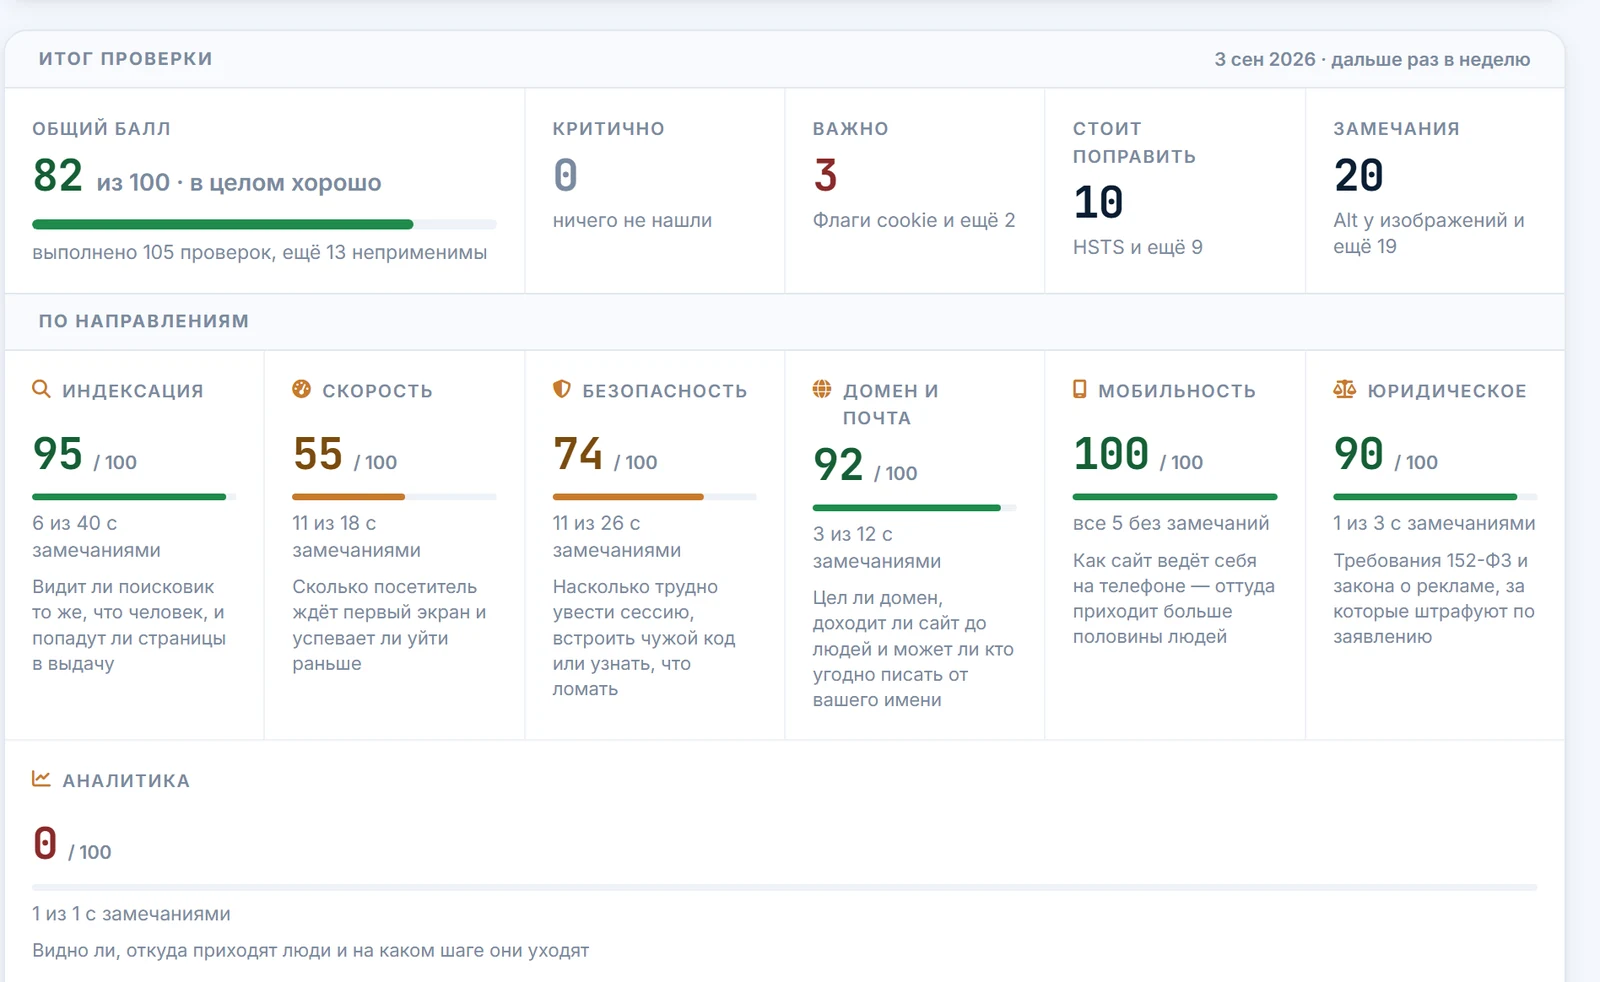Click the Безопасность score 74
Viewport: 1600px width, 982px height.
(x=578, y=454)
